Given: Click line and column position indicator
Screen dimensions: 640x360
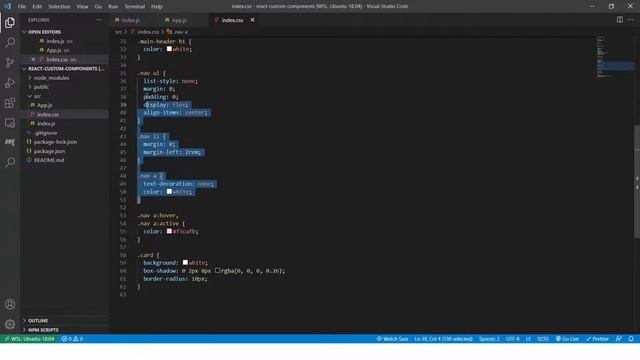Looking at the screenshot, I should 444,339.
